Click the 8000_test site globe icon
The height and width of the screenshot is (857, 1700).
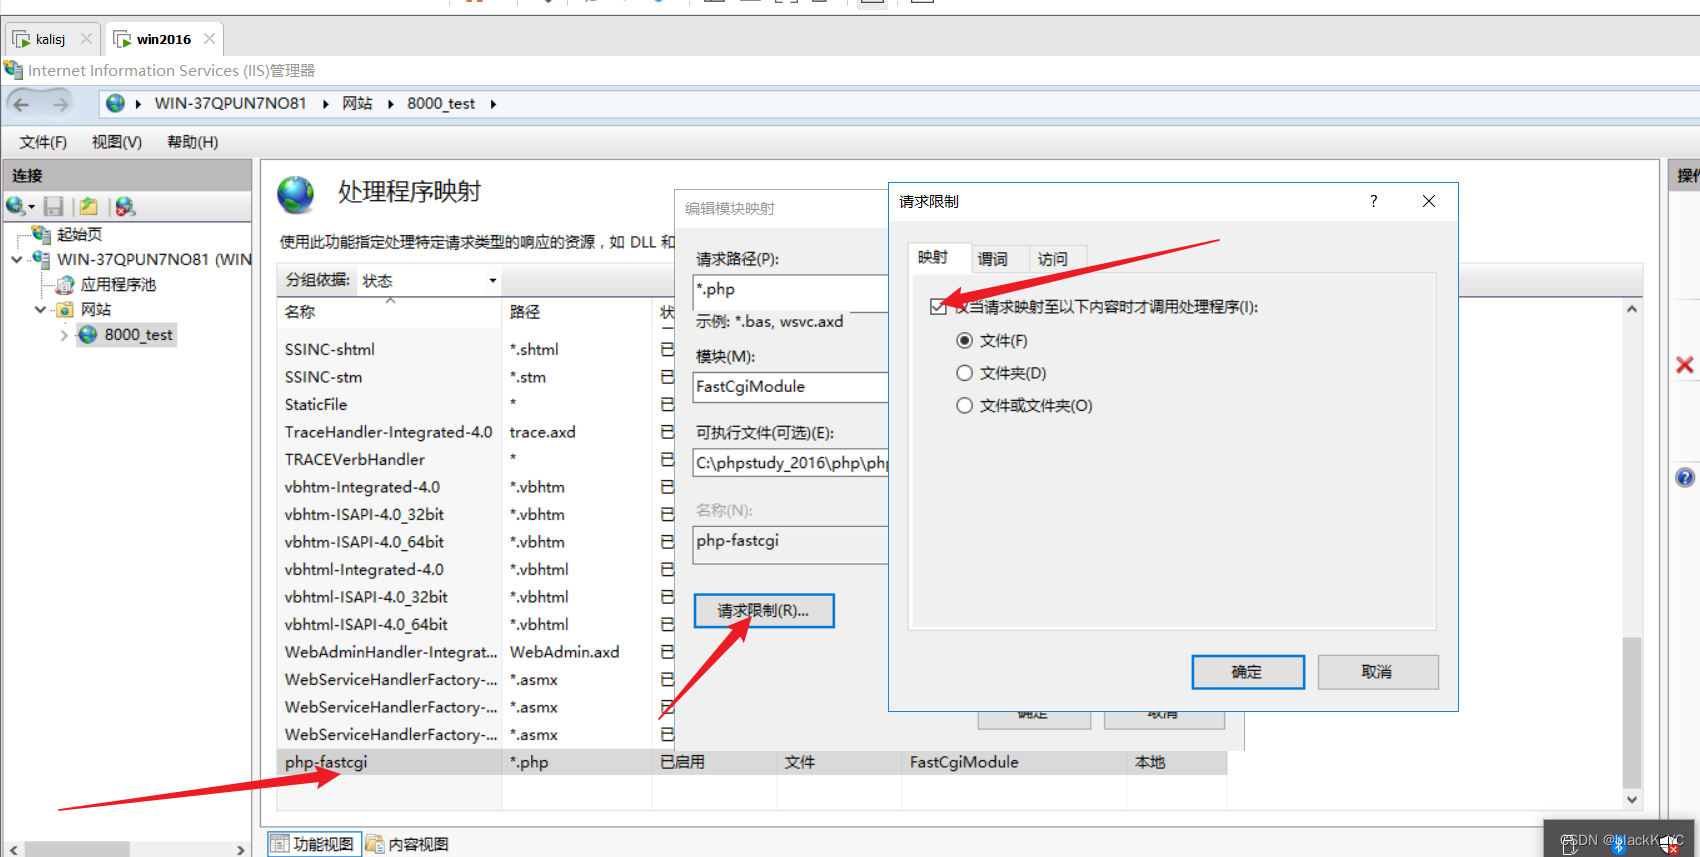pyautogui.click(x=88, y=334)
